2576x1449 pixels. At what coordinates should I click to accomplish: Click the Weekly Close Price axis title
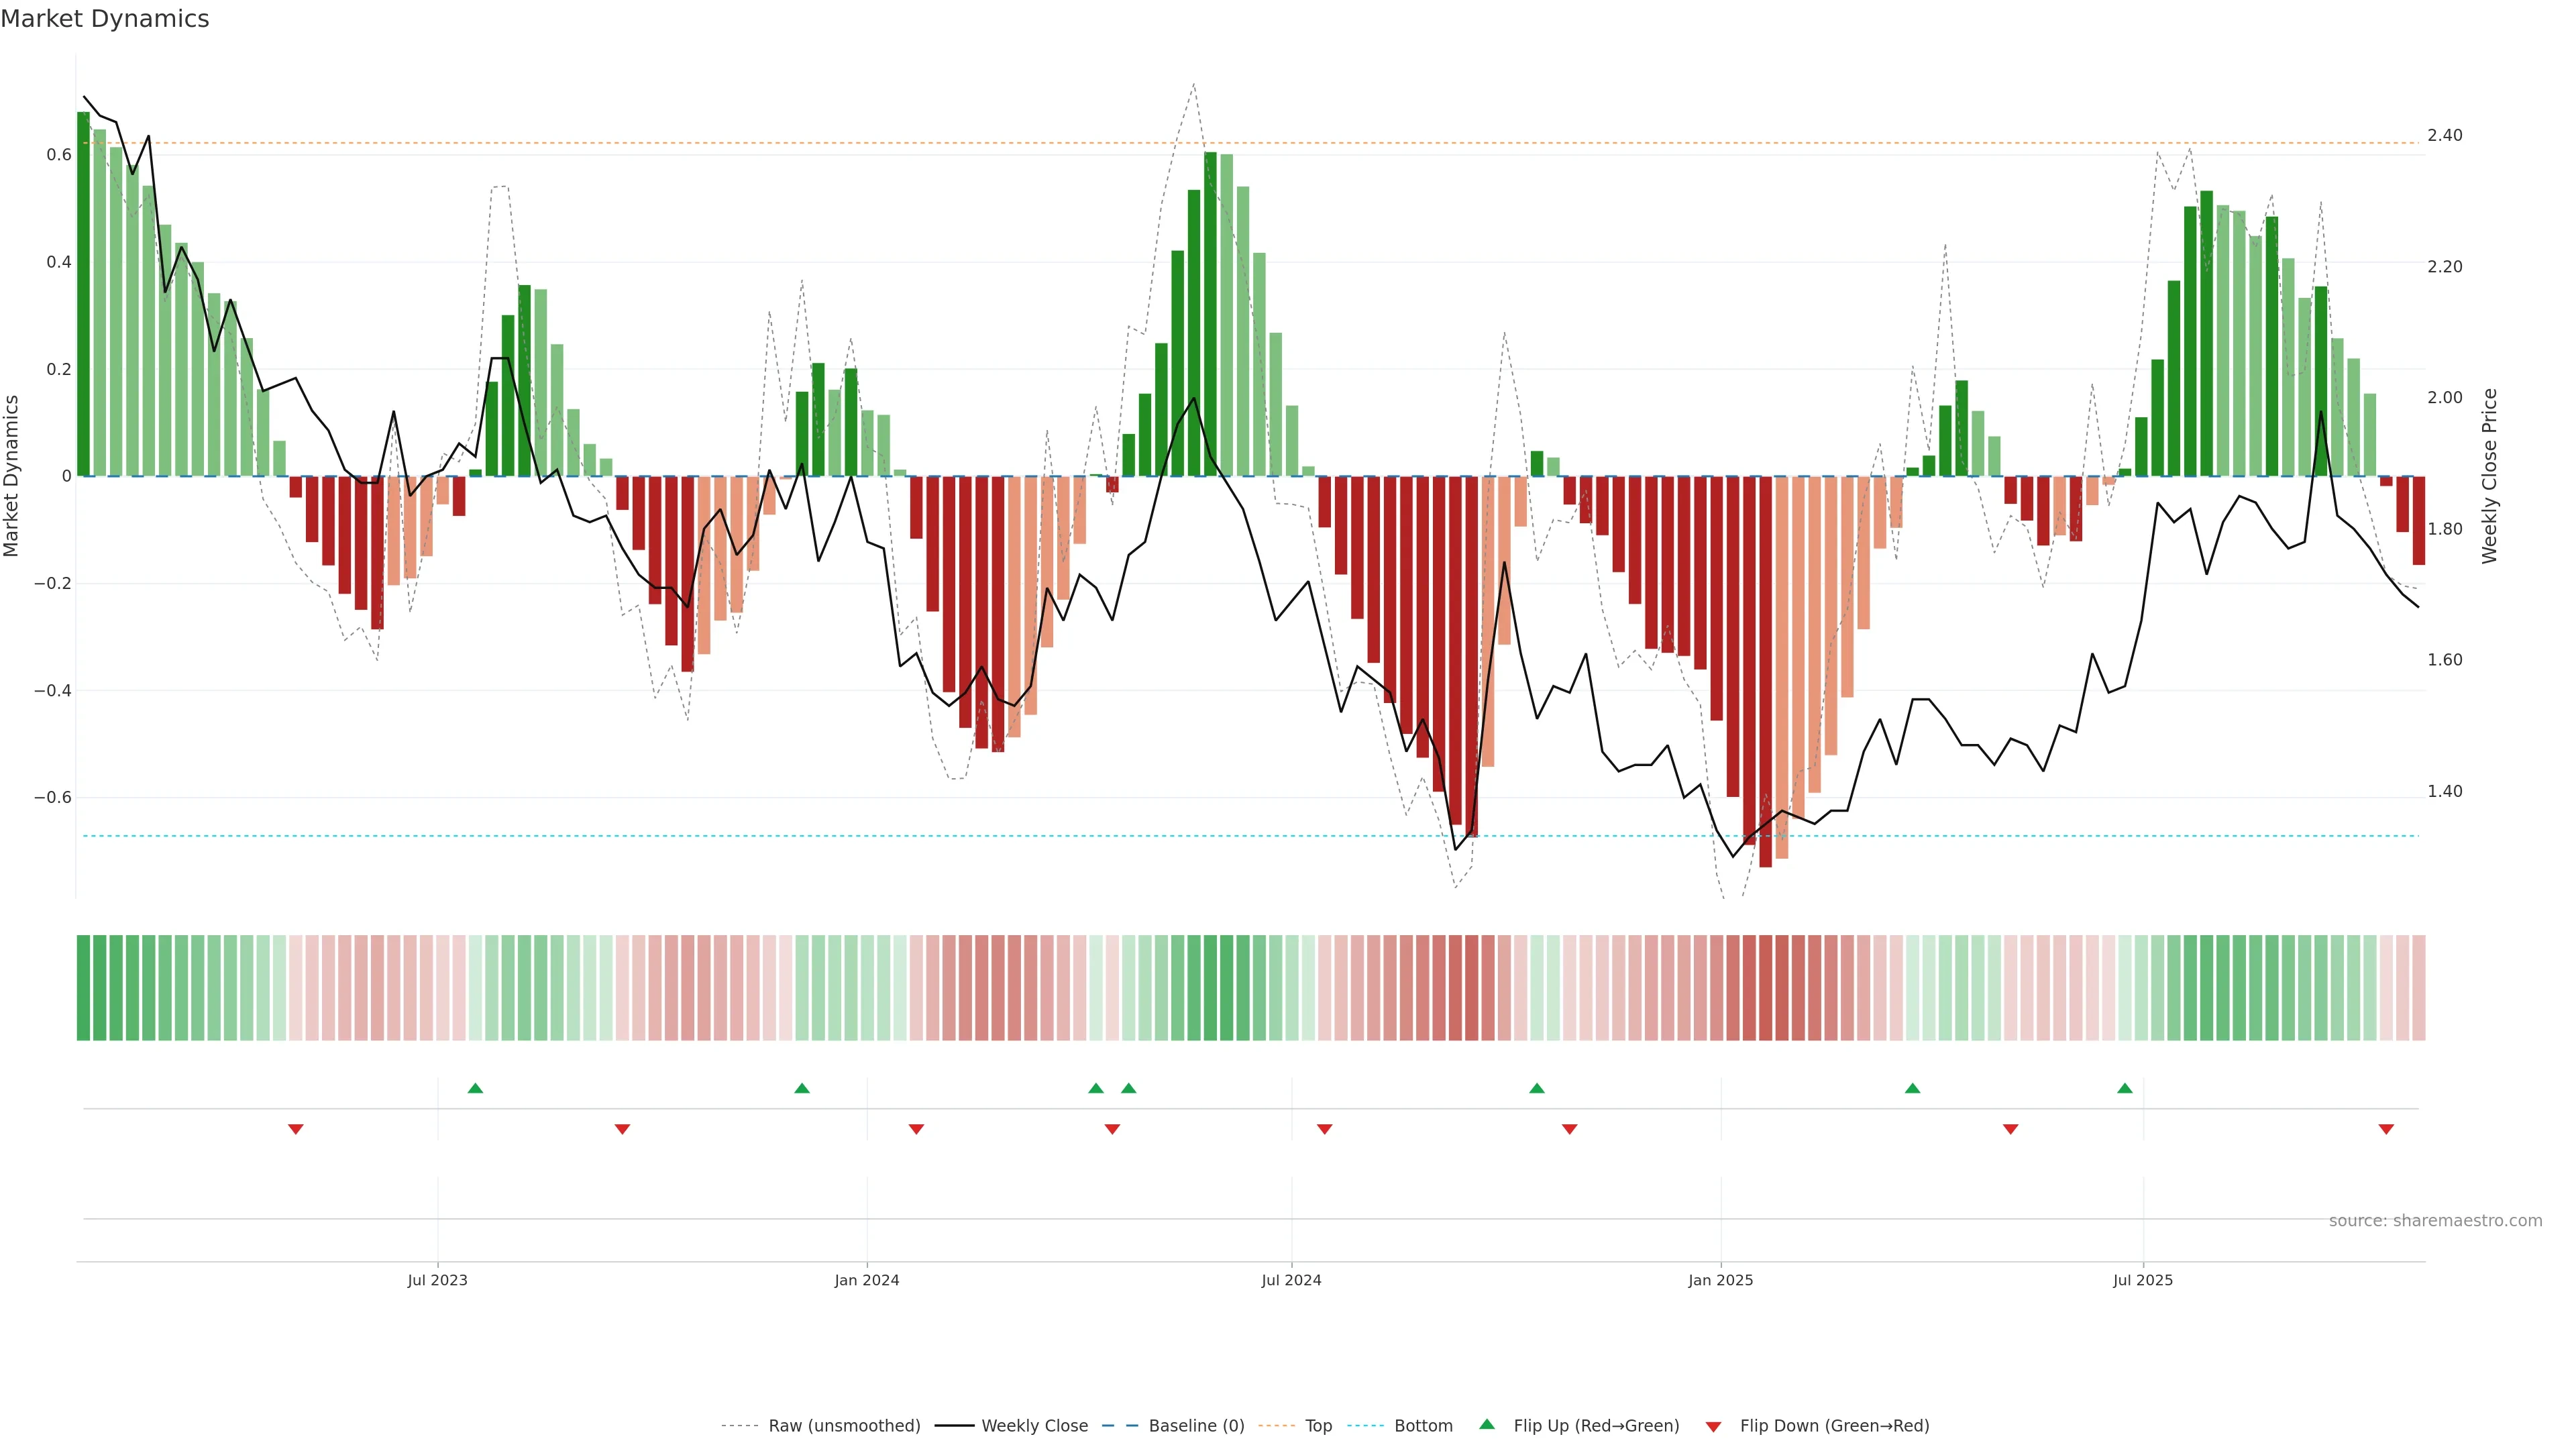coord(2489,476)
